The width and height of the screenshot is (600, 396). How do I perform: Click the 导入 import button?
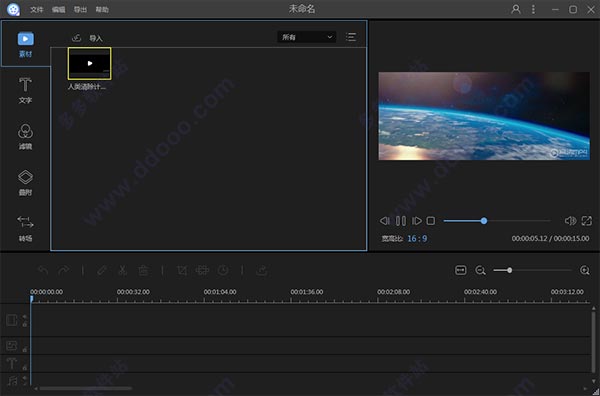click(87, 38)
